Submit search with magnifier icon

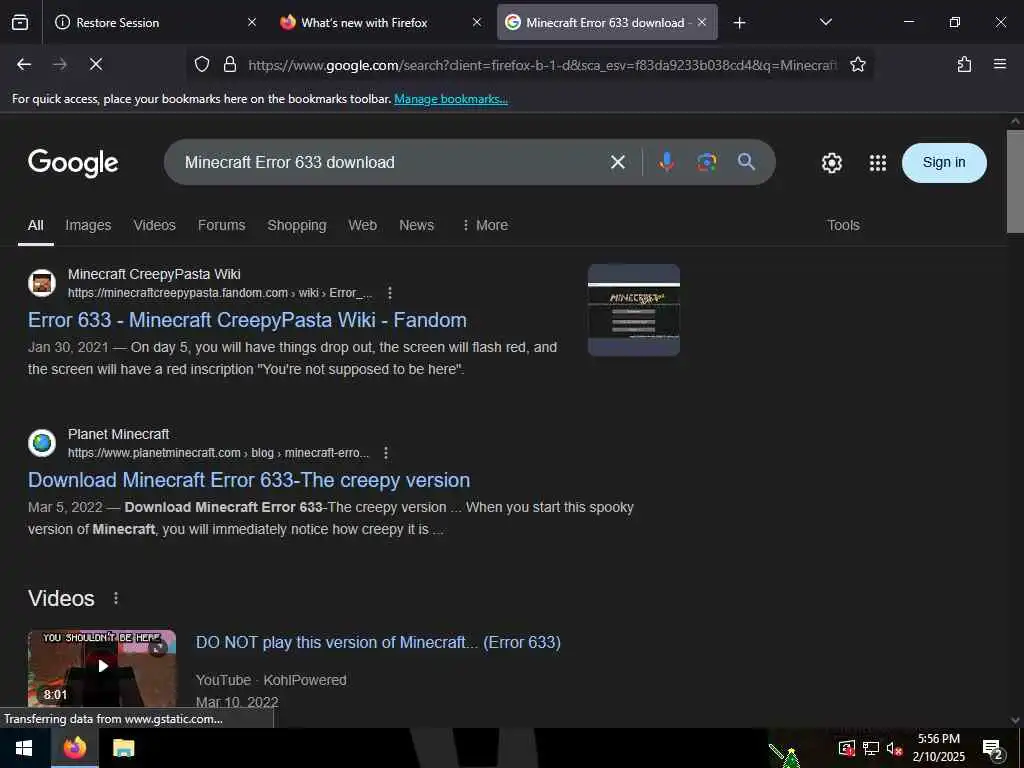(x=746, y=162)
